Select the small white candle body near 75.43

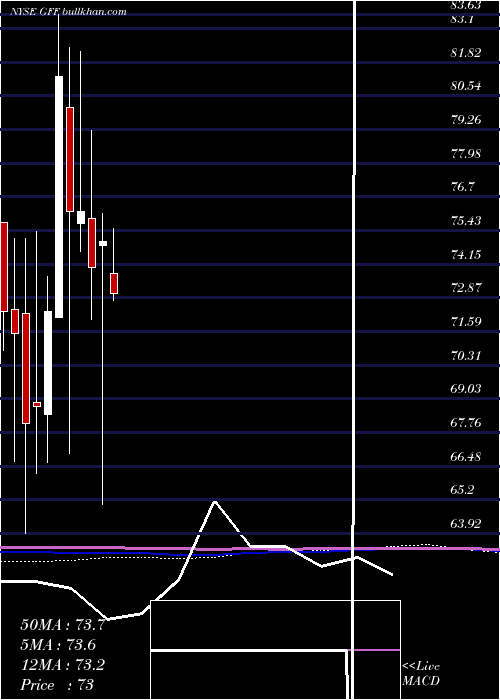coord(81,217)
